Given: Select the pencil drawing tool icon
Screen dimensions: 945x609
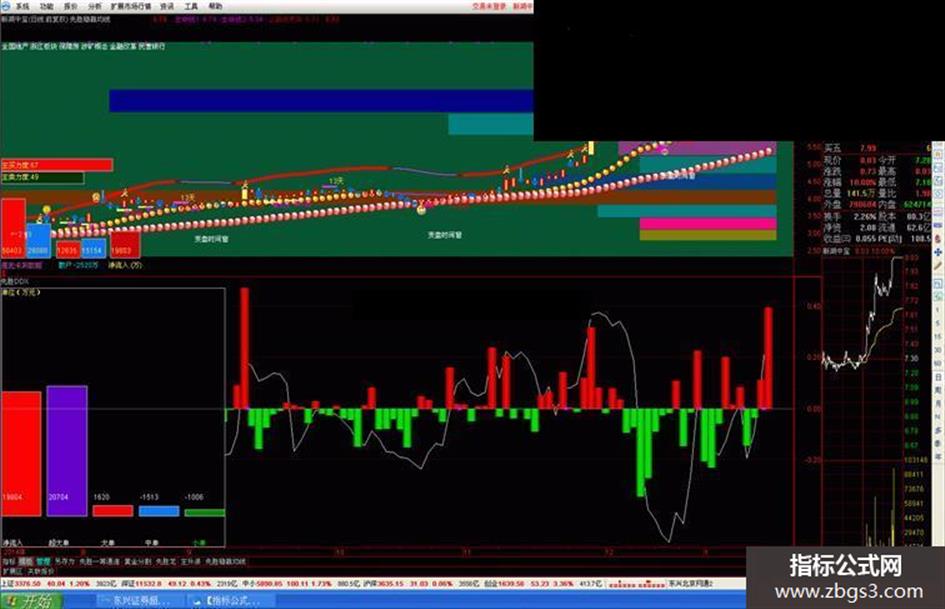Looking at the screenshot, I should [938, 265].
